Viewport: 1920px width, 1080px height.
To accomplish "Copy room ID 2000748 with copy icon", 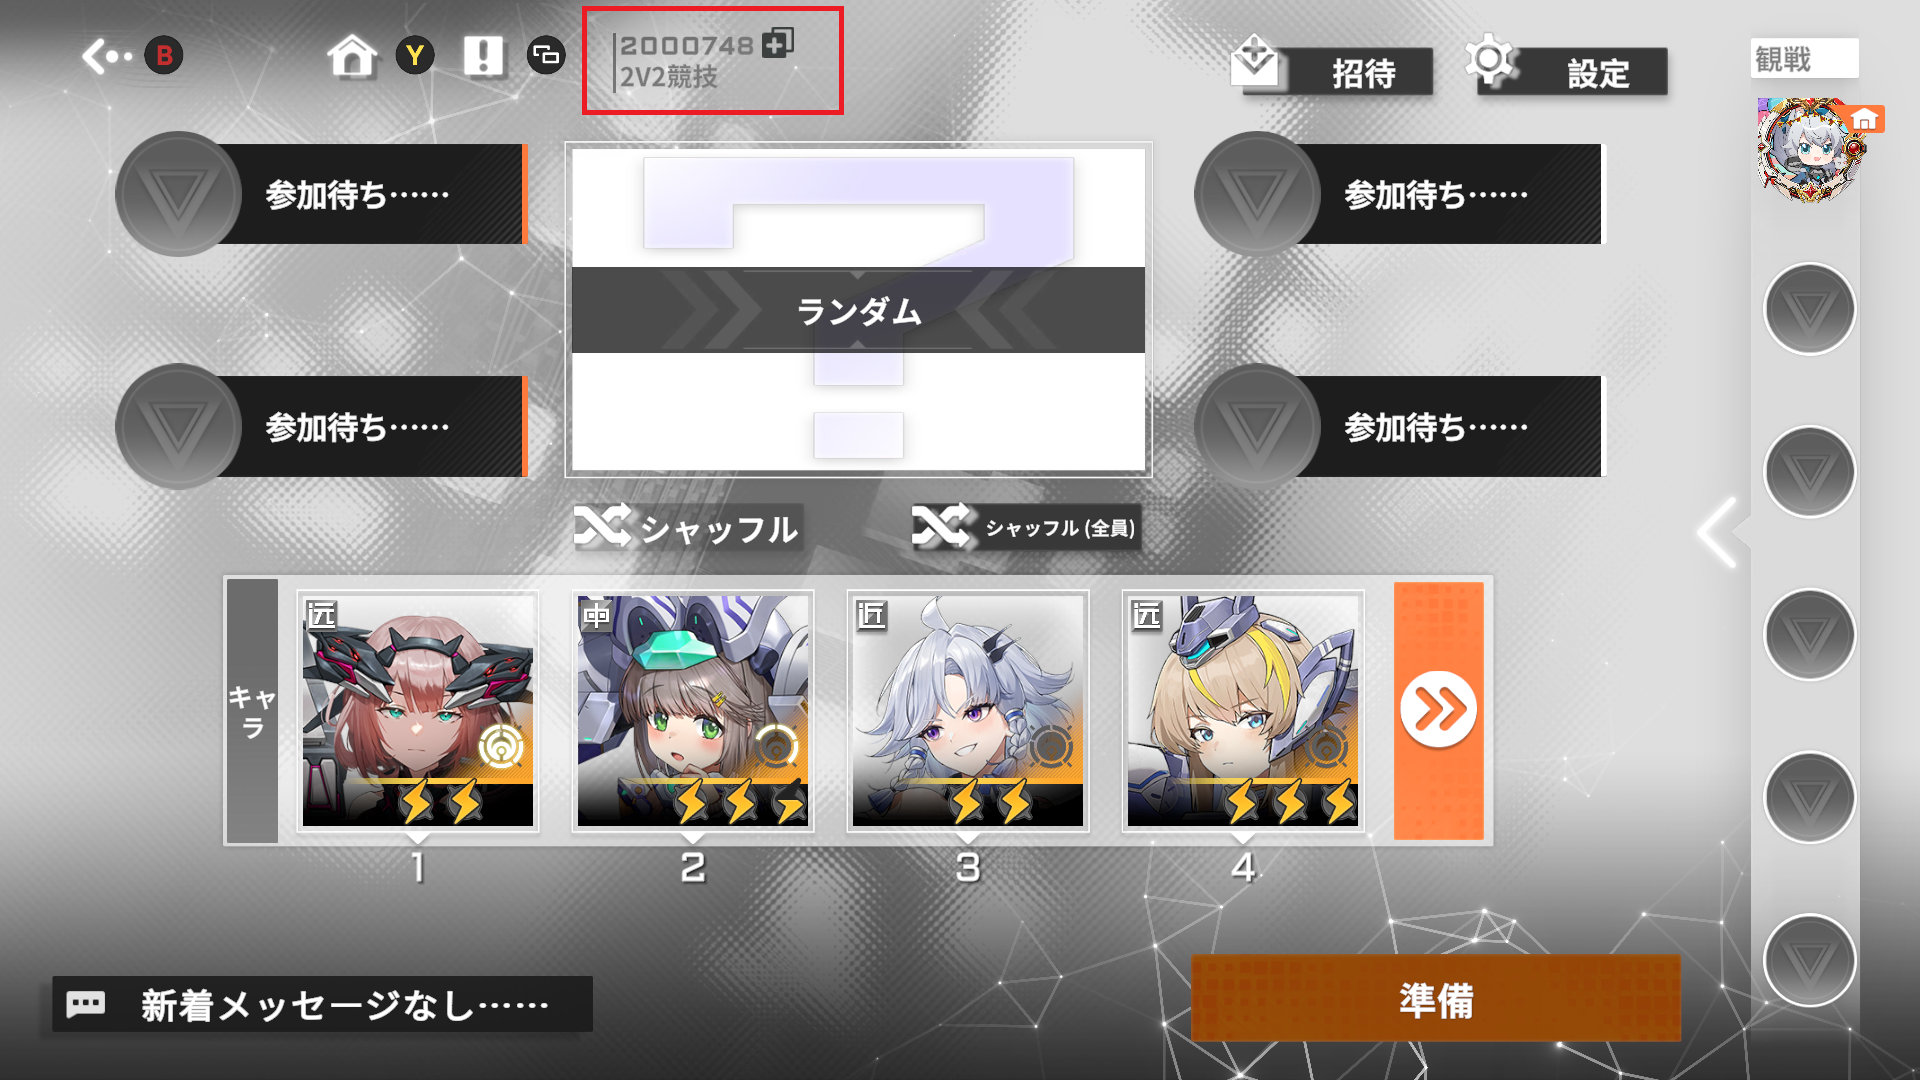I will pyautogui.click(x=778, y=43).
